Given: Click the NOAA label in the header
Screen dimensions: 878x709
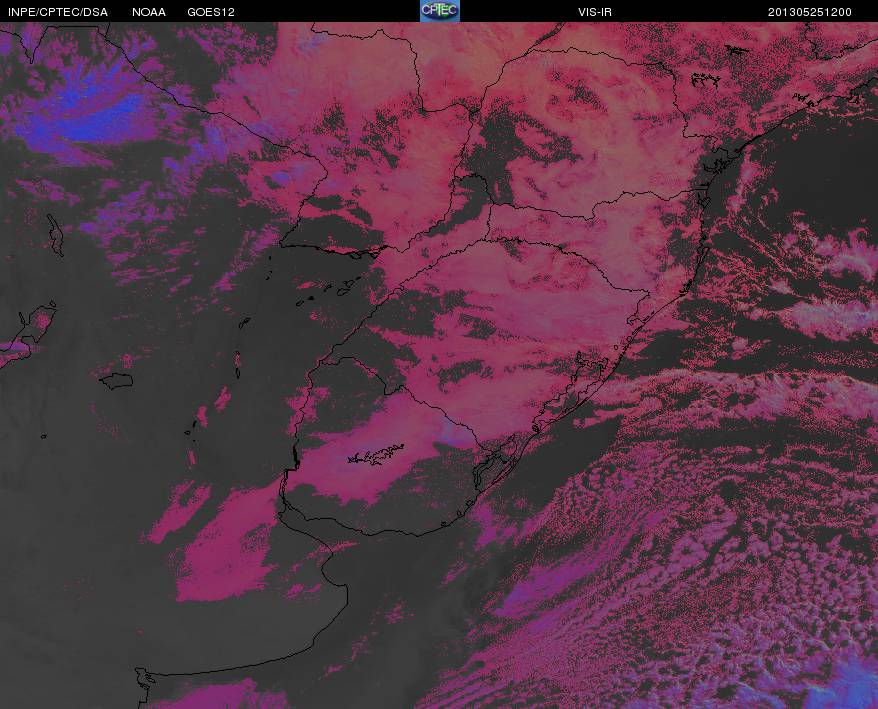Looking at the screenshot, I should [x=149, y=12].
